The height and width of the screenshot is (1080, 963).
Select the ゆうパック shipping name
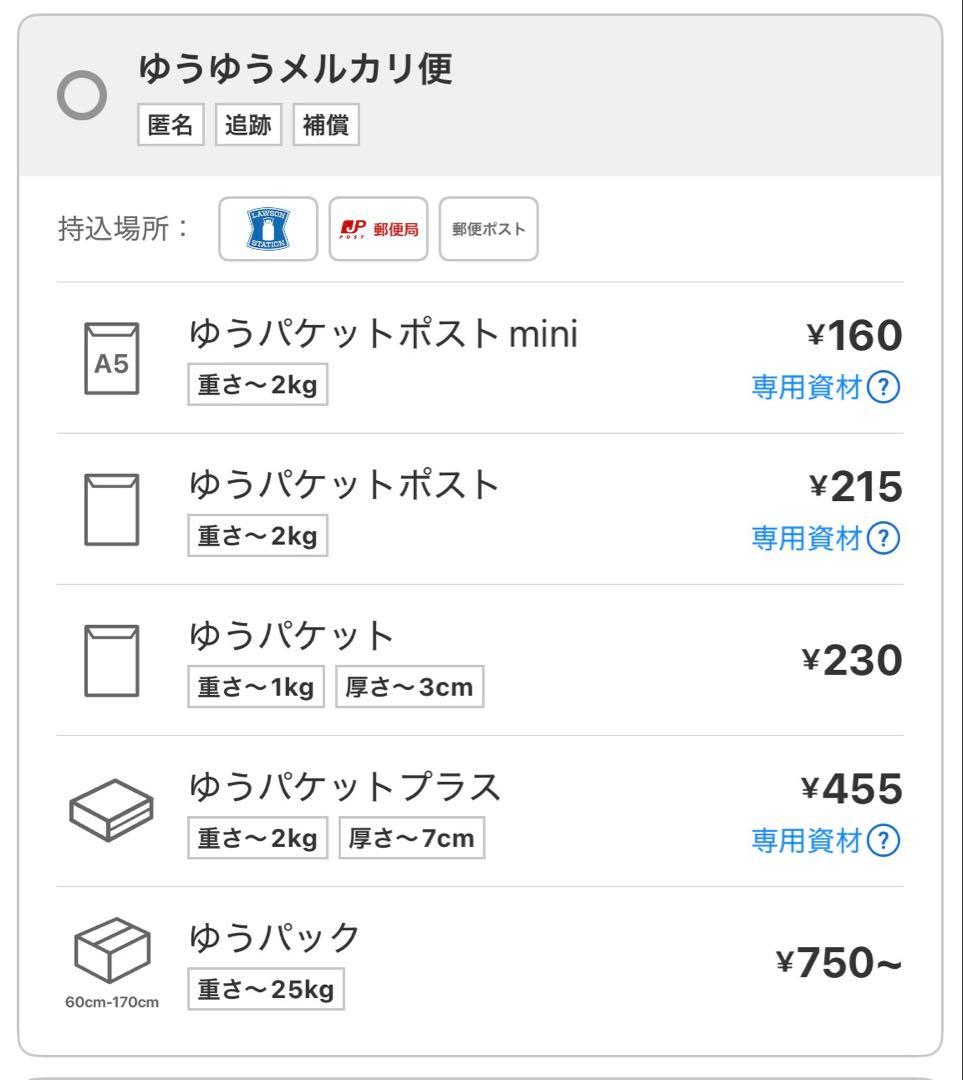pyautogui.click(x=274, y=937)
